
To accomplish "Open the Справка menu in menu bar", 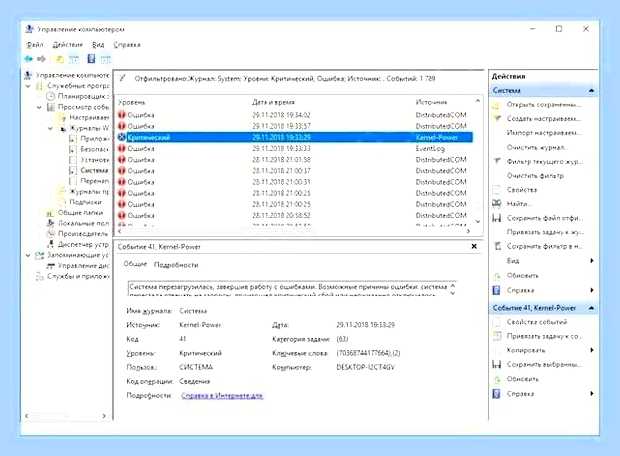I will coord(127,45).
